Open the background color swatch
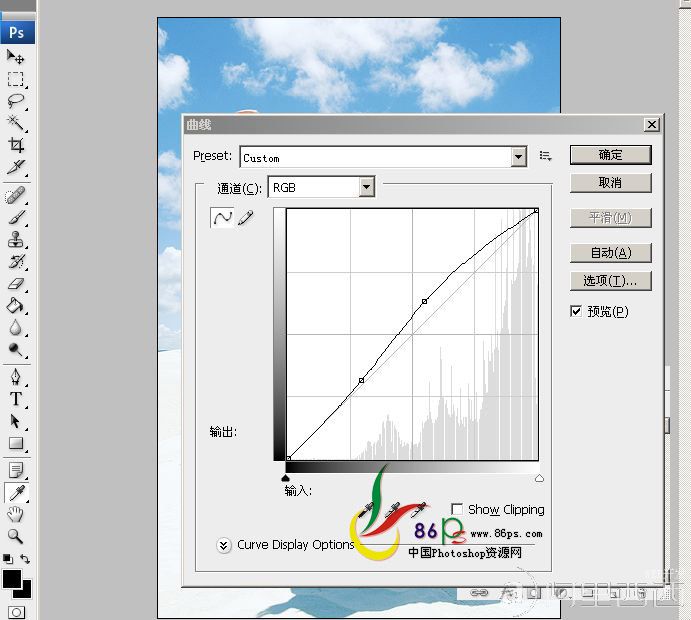The width and height of the screenshot is (691, 620). (x=26, y=592)
